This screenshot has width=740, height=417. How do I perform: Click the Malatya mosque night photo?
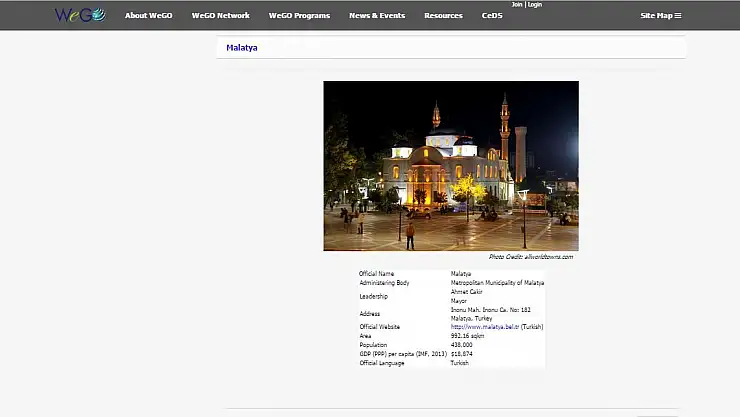click(450, 165)
